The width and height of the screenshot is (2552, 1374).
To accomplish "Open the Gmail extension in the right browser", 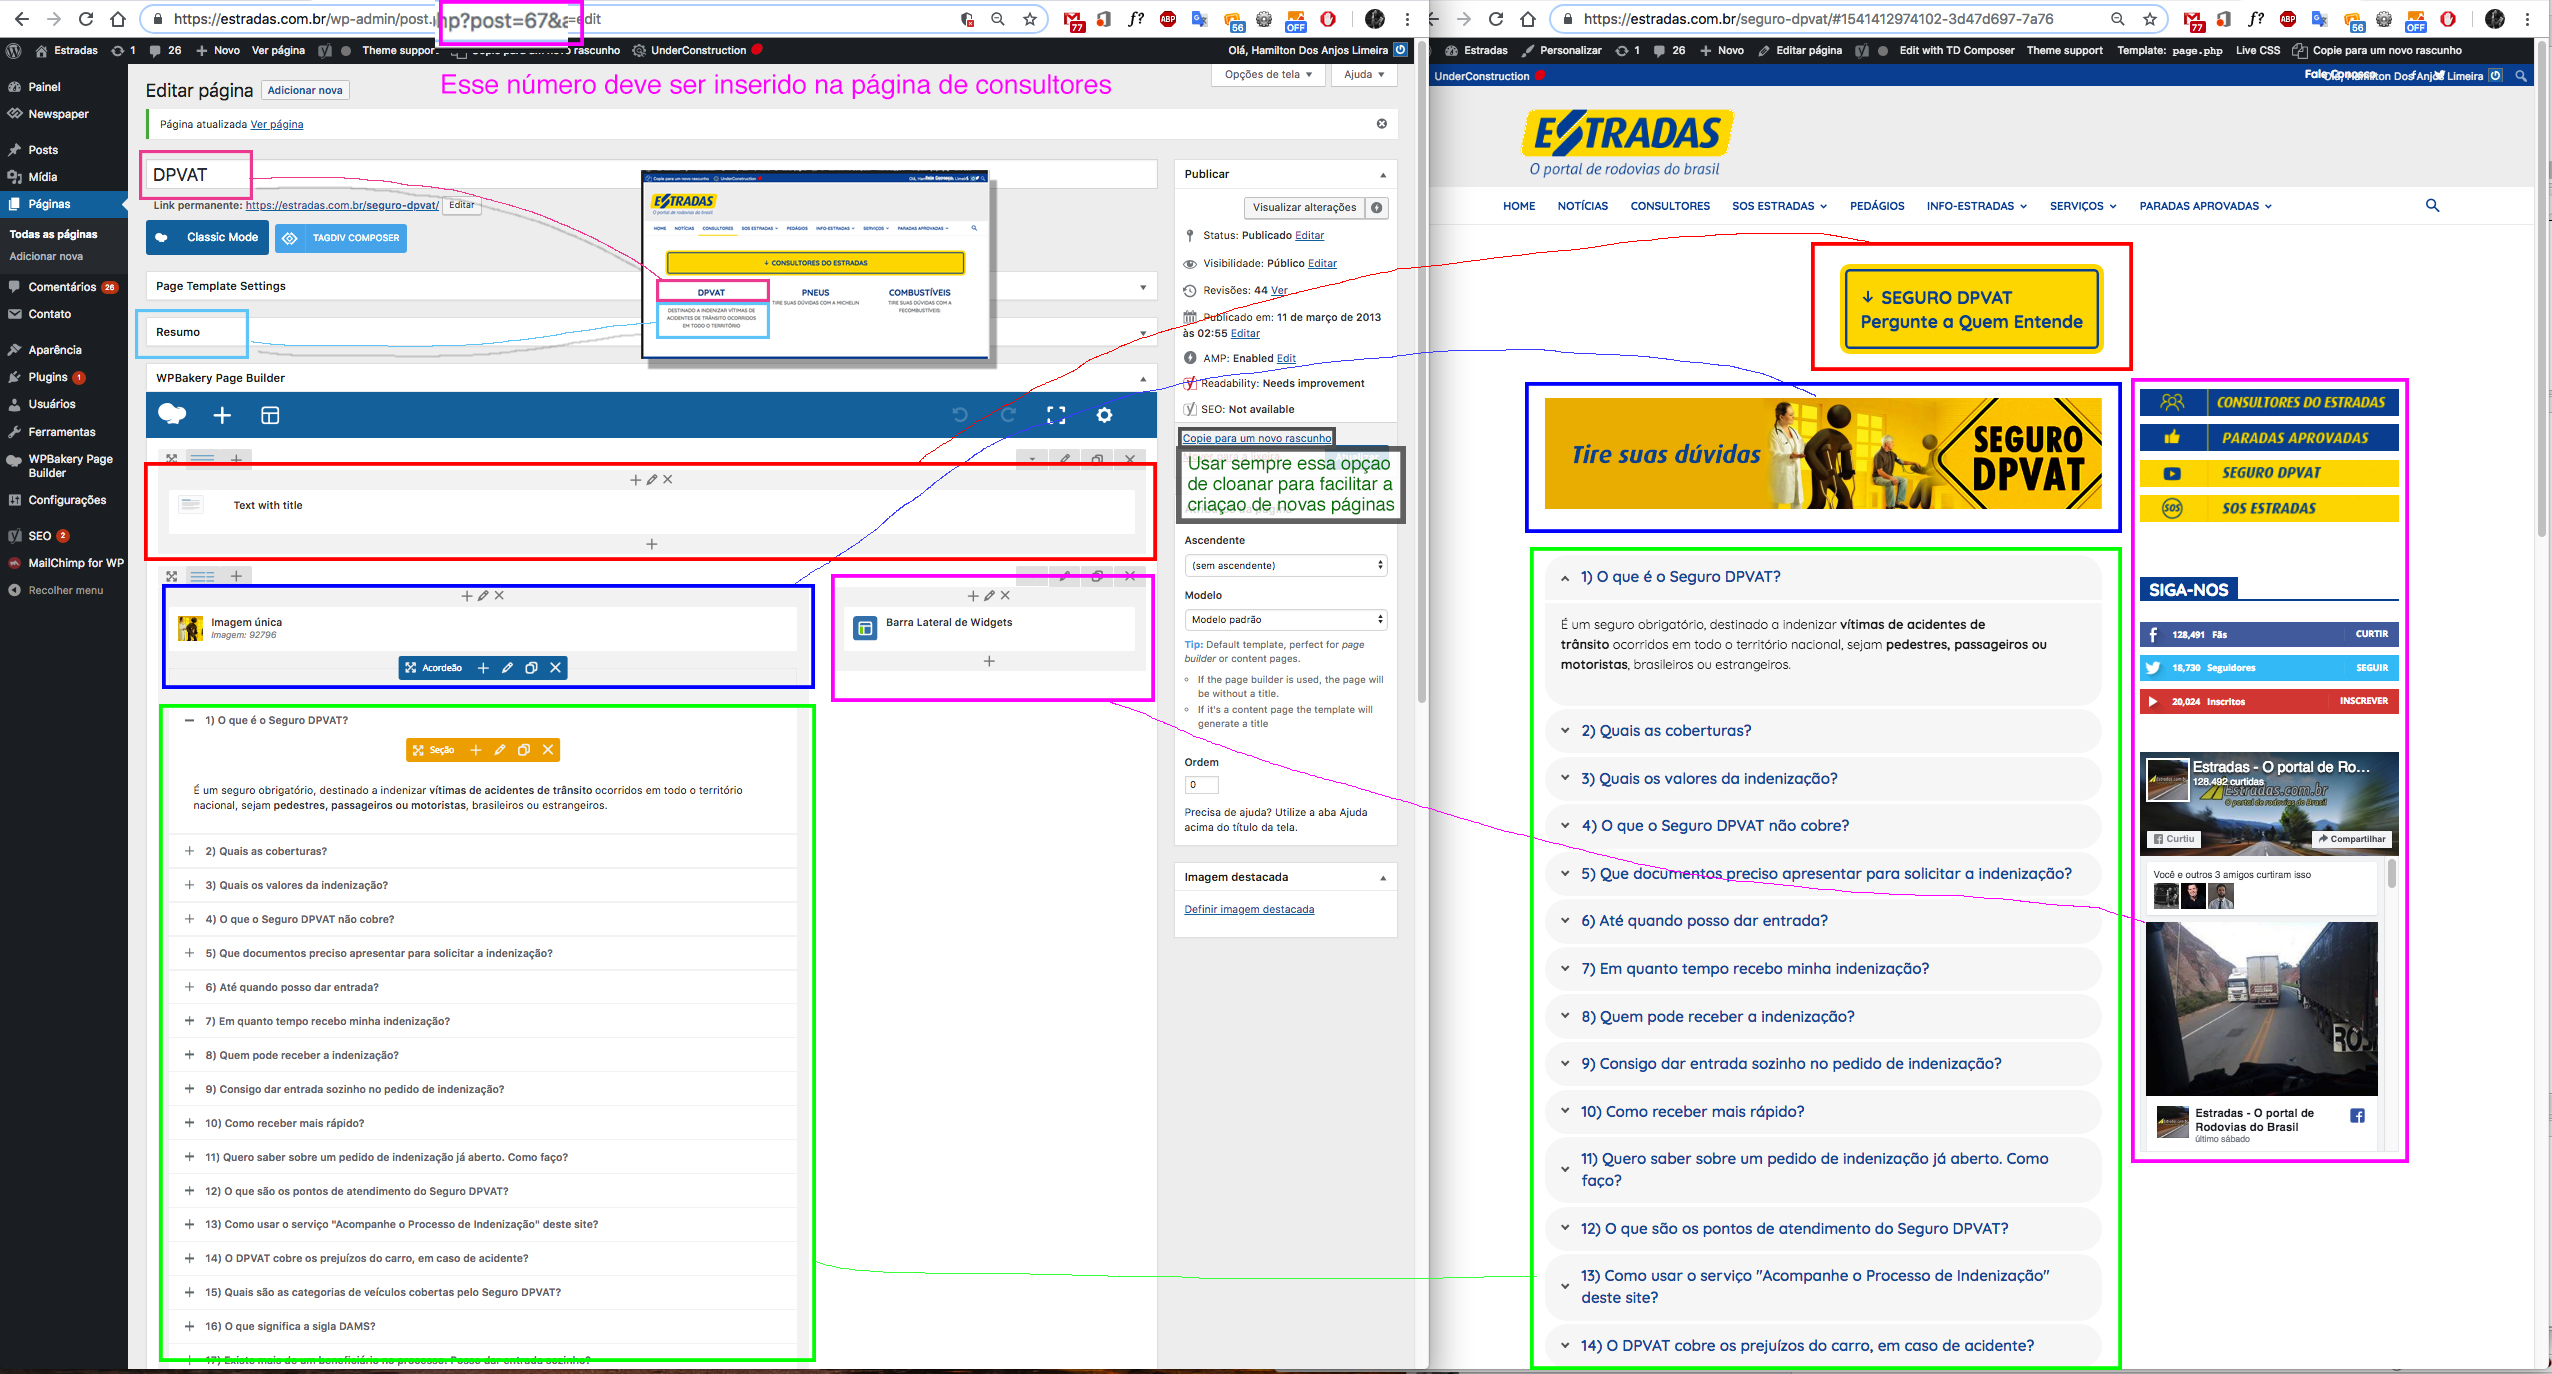I will [2193, 20].
